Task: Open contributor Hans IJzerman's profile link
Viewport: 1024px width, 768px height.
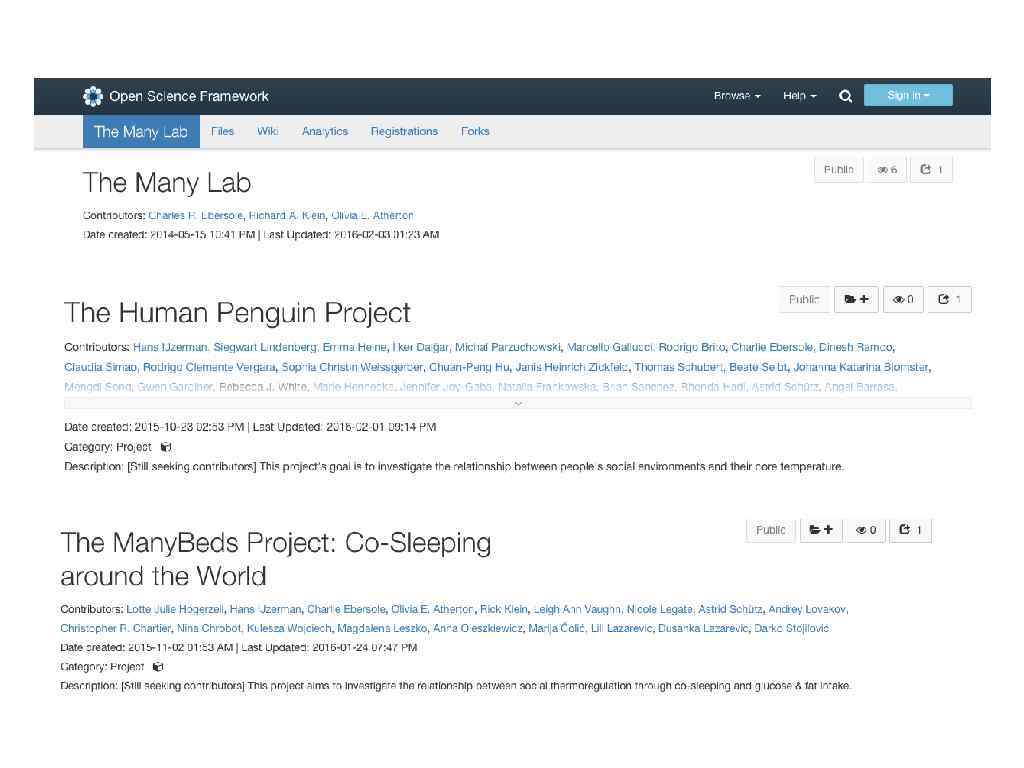Action: pos(170,347)
